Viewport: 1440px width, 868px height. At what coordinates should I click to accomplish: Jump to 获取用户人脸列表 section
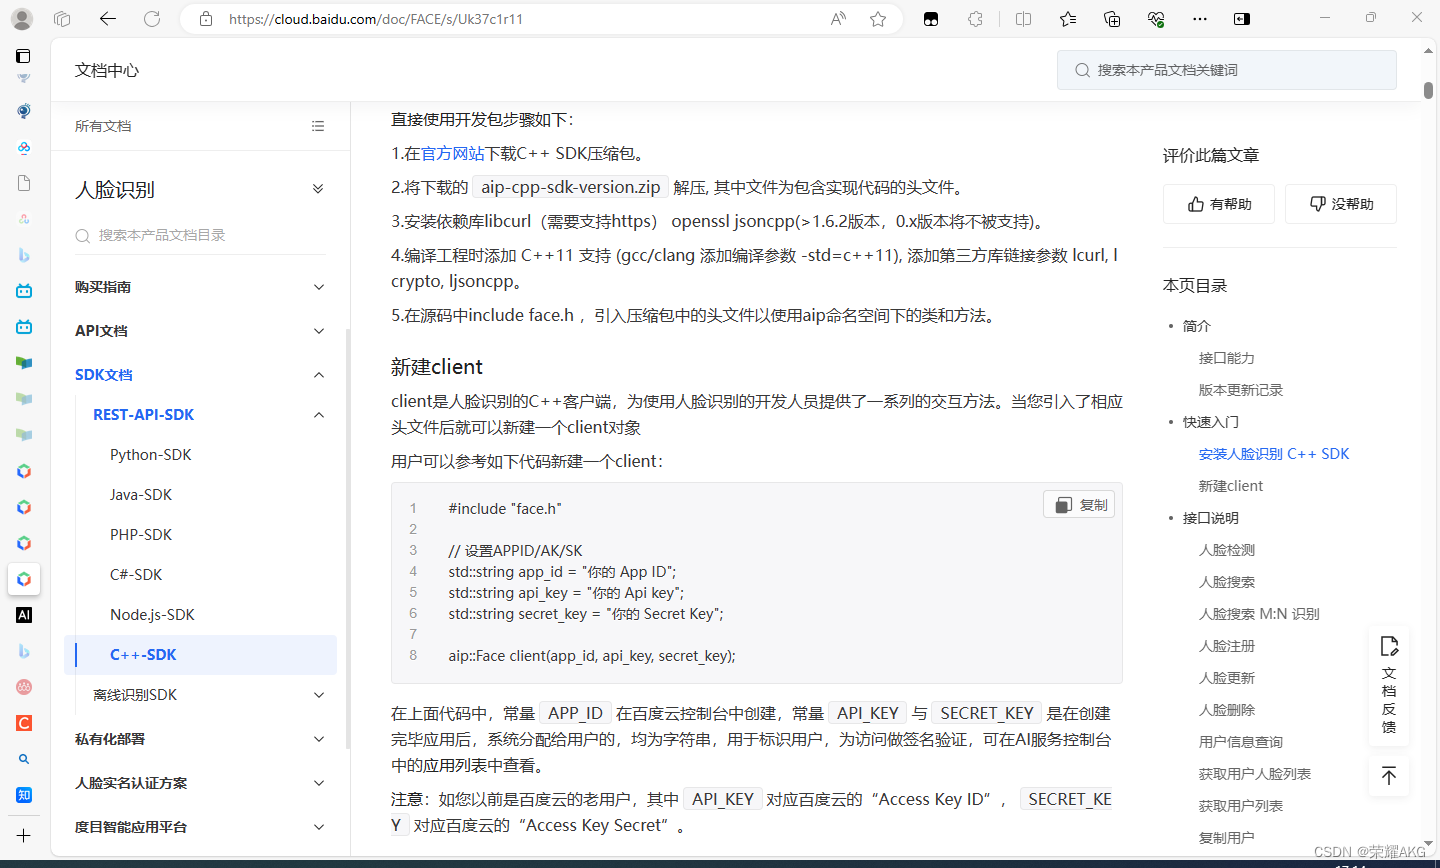tap(1255, 774)
